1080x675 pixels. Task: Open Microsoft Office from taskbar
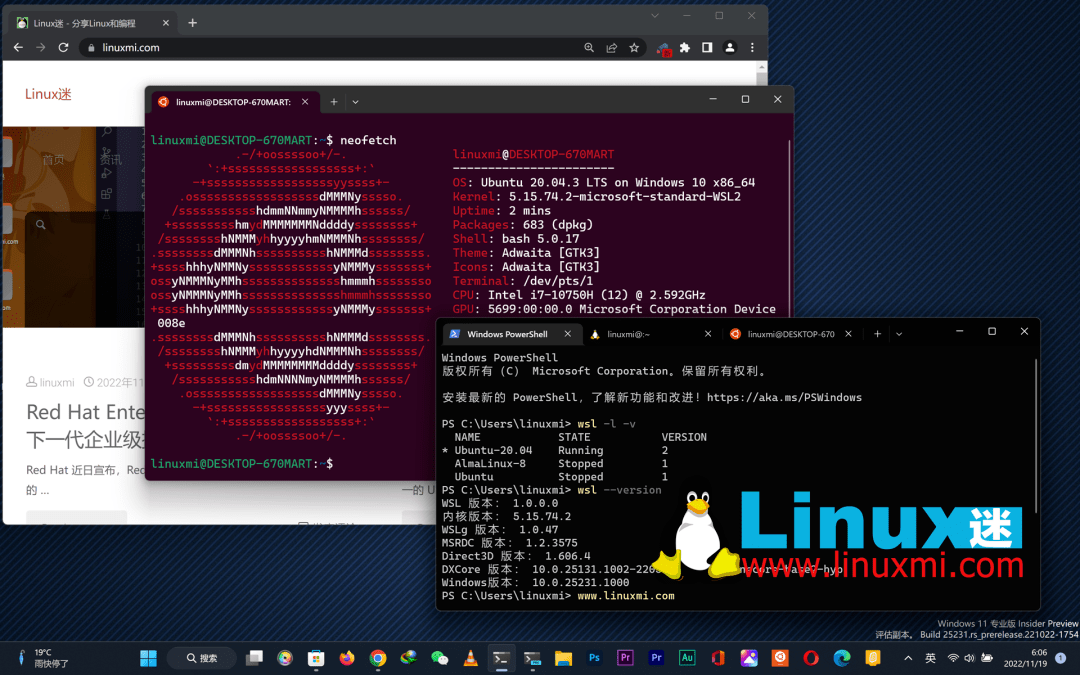(x=718, y=658)
